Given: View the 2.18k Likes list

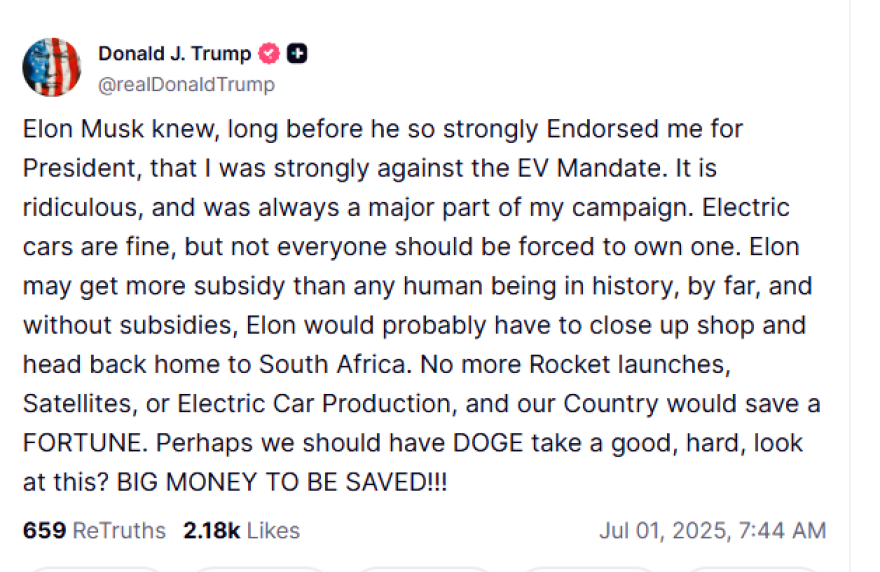Looking at the screenshot, I should point(241,530).
